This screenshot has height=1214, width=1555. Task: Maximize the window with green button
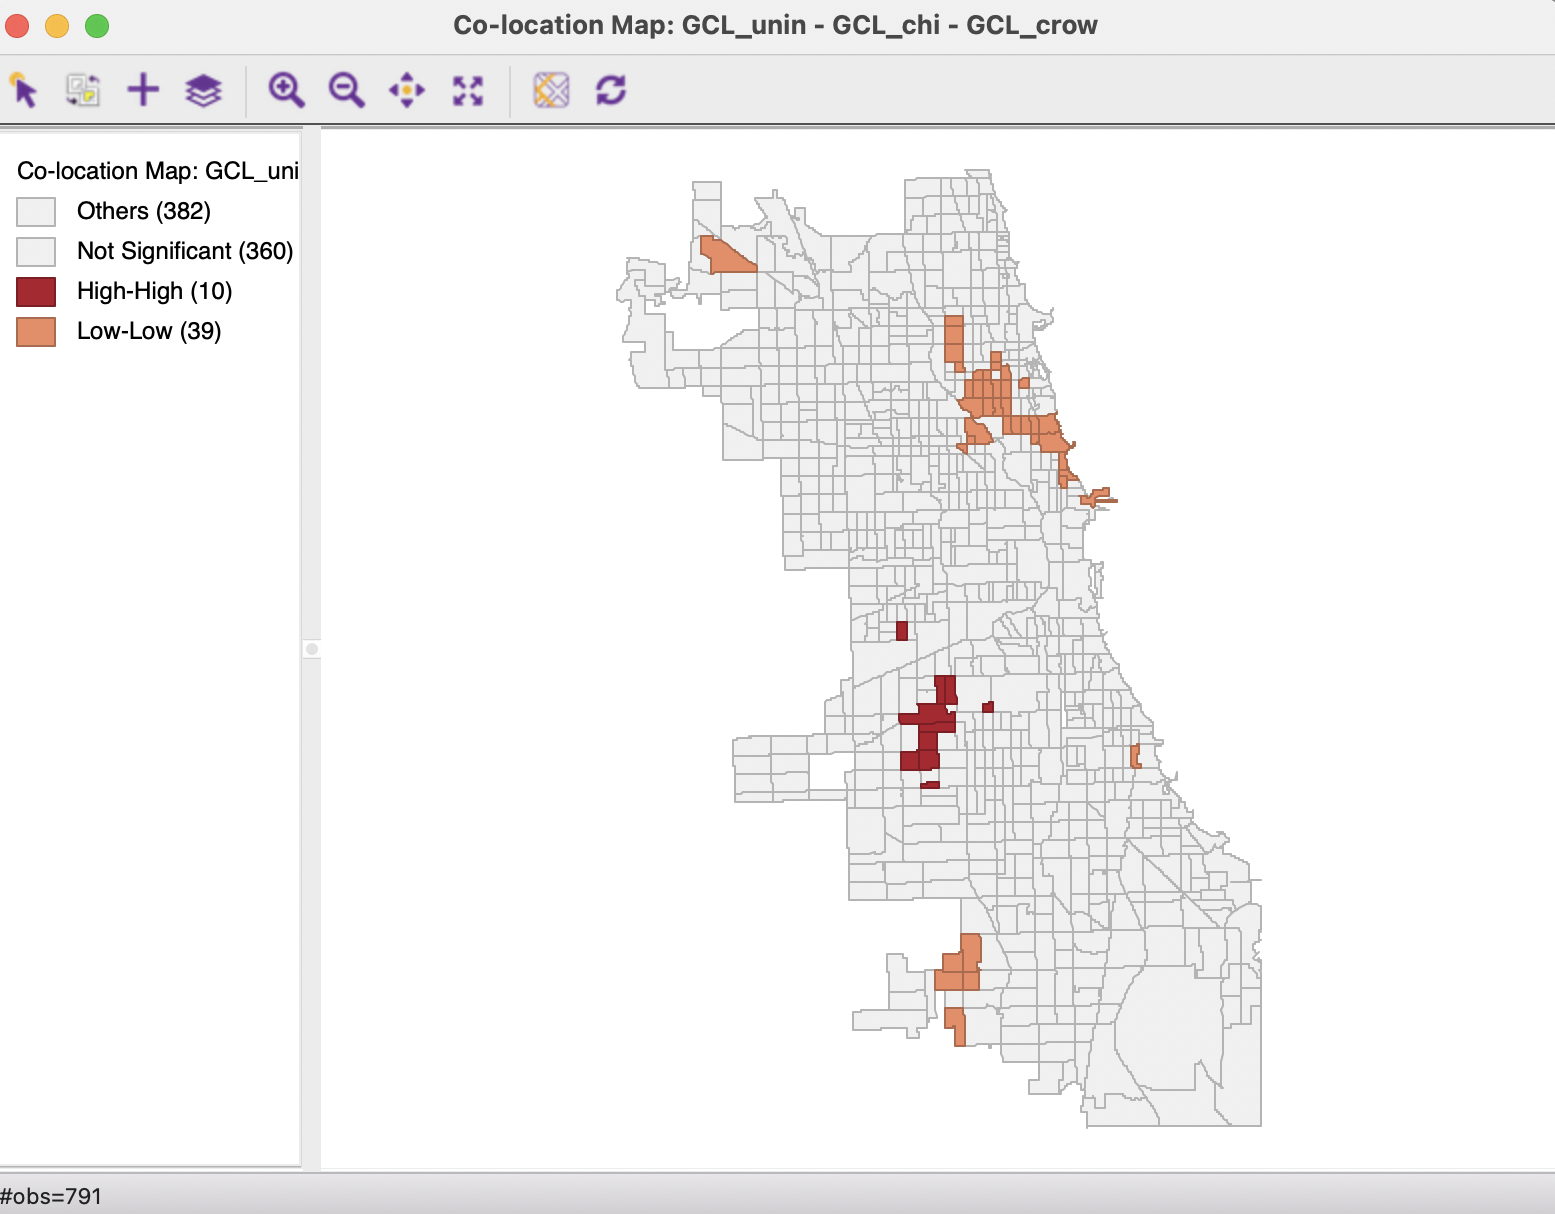pos(97,26)
